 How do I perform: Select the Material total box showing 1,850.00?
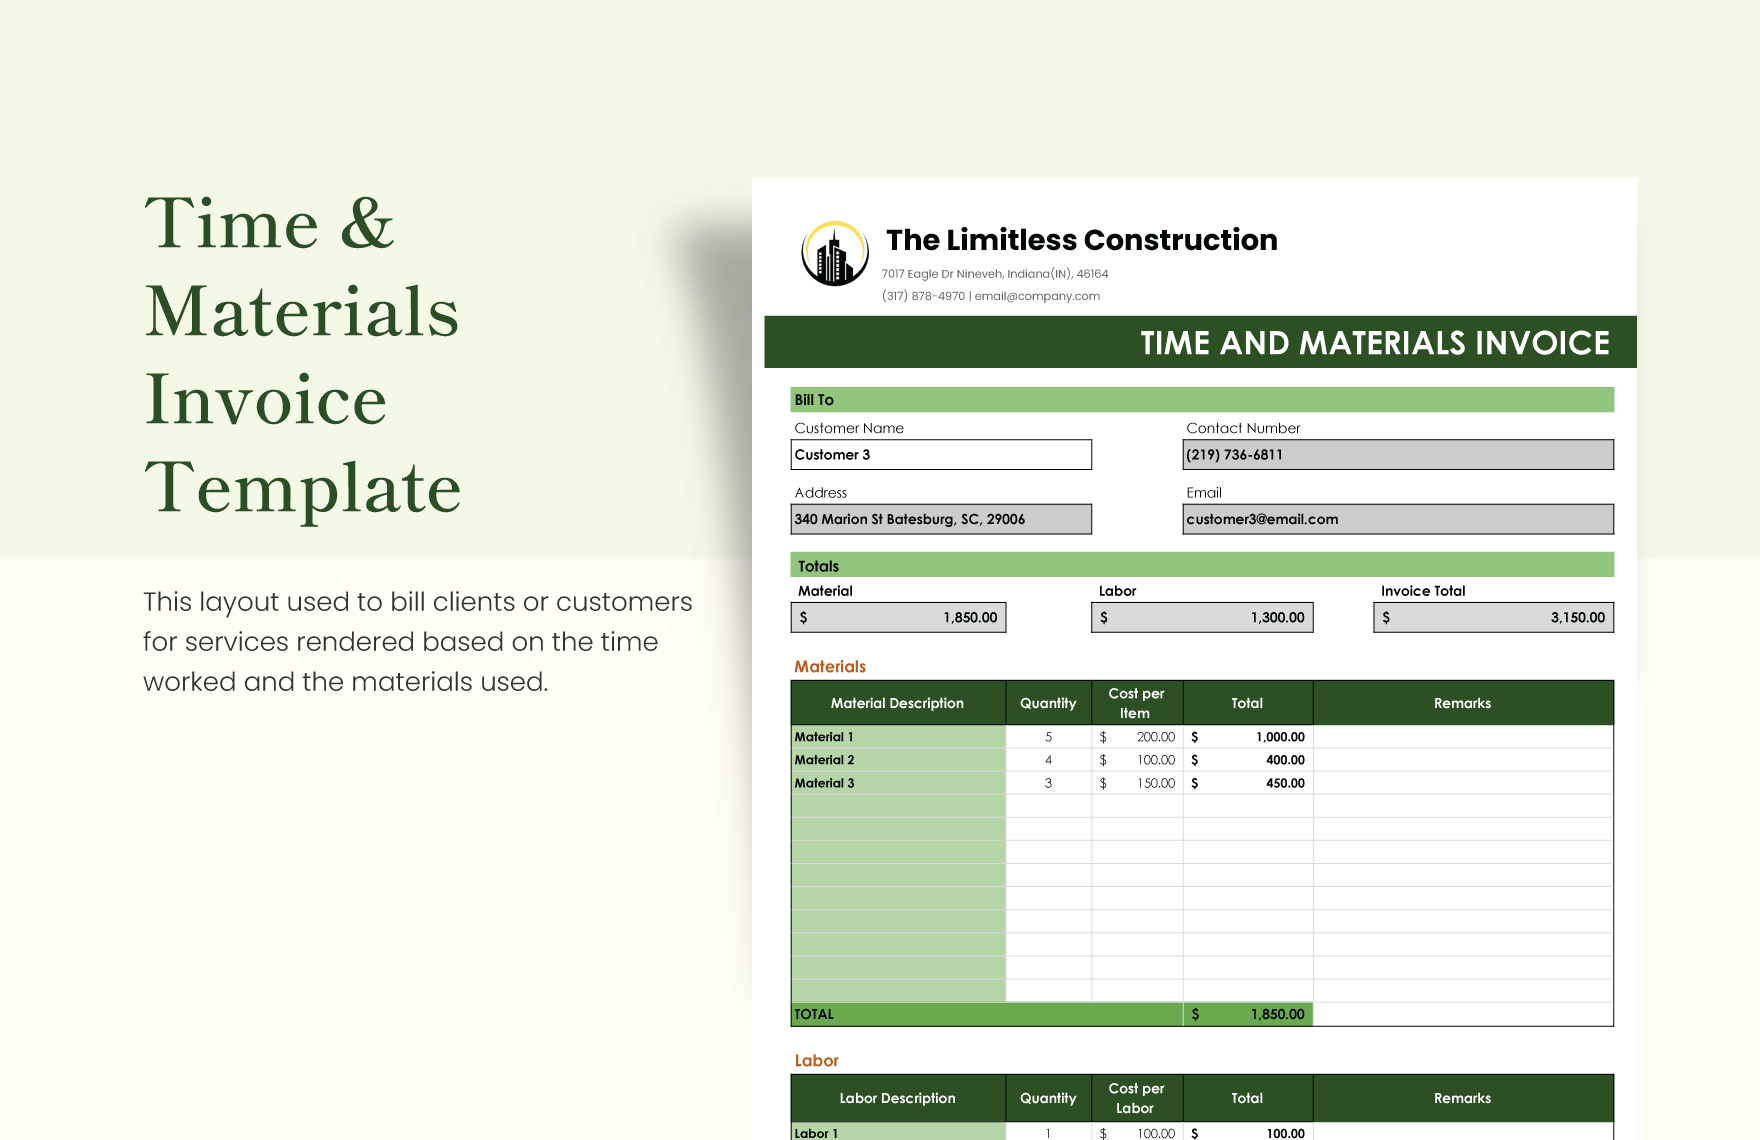tap(897, 617)
